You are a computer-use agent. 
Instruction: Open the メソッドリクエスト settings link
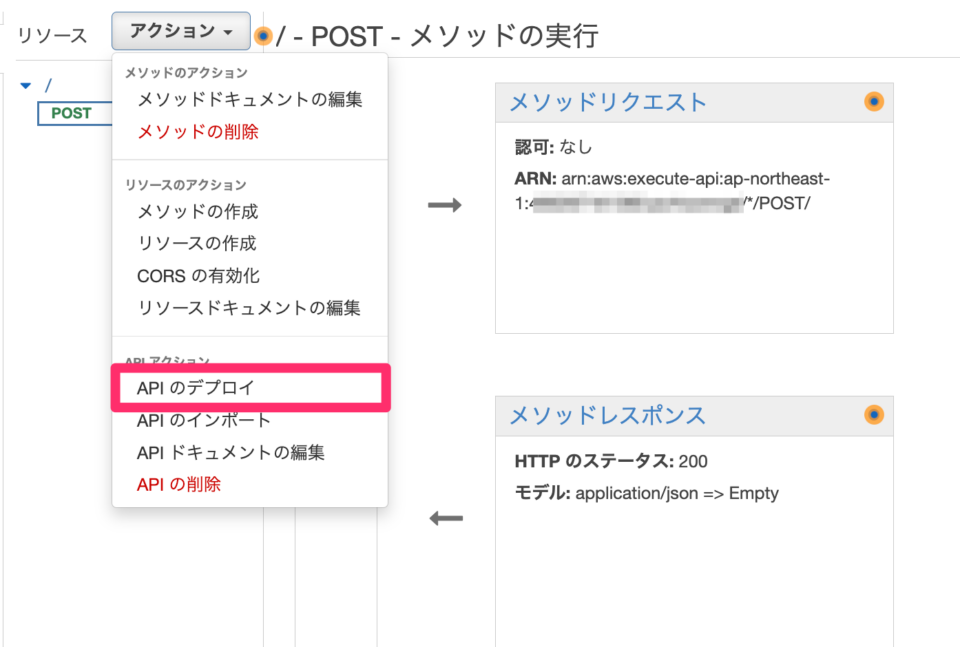click(x=605, y=102)
